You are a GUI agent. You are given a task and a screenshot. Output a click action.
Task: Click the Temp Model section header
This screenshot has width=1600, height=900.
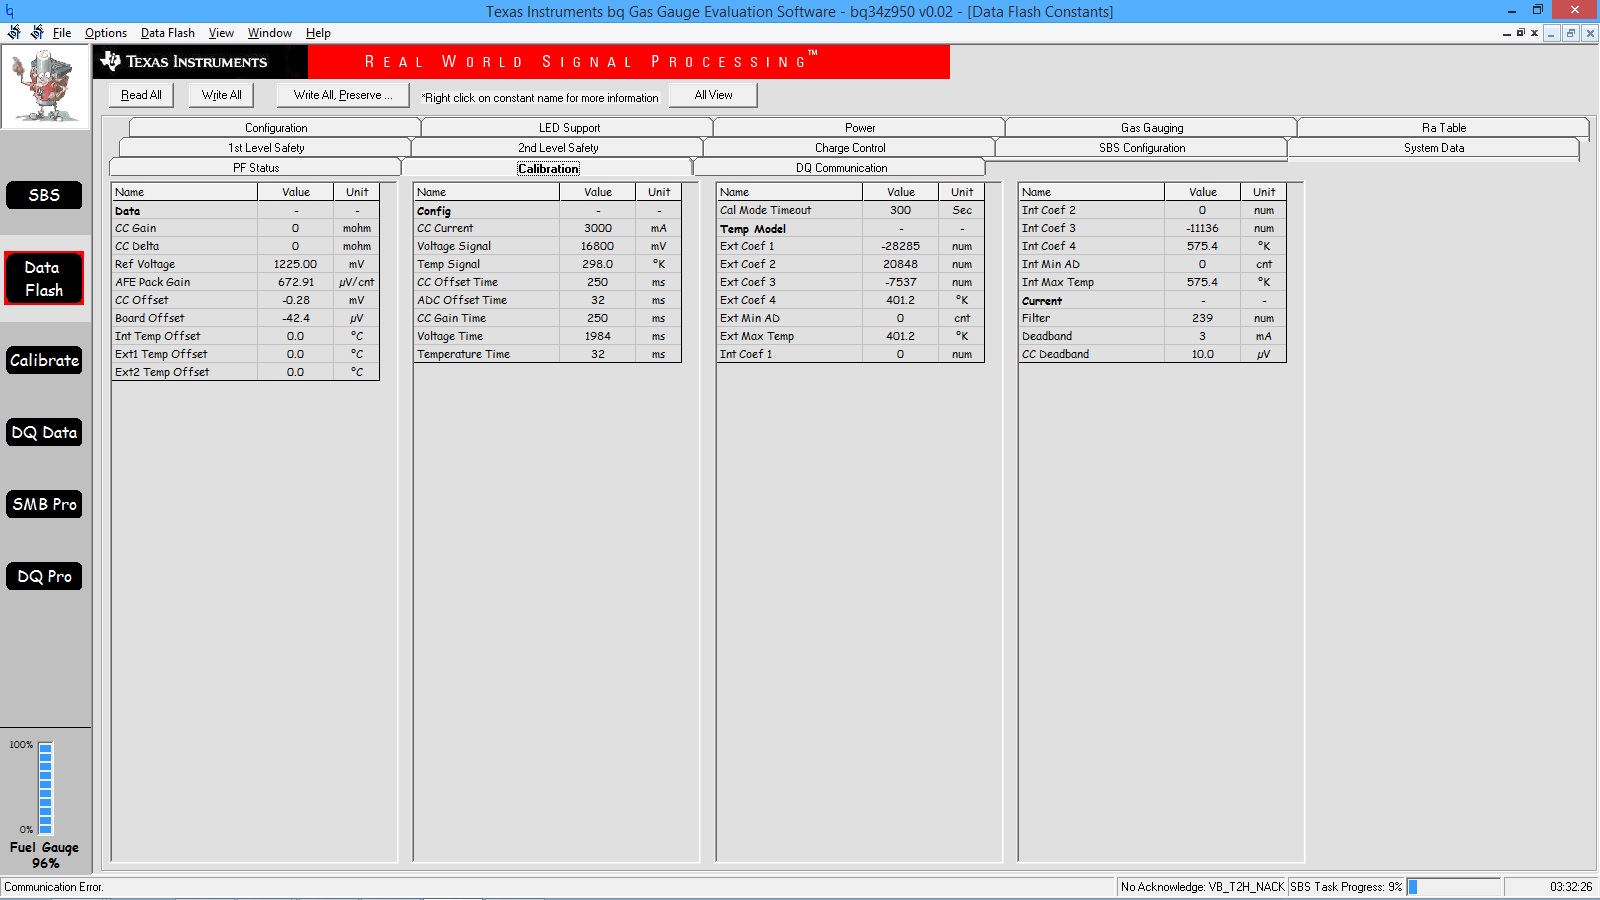click(x=753, y=229)
